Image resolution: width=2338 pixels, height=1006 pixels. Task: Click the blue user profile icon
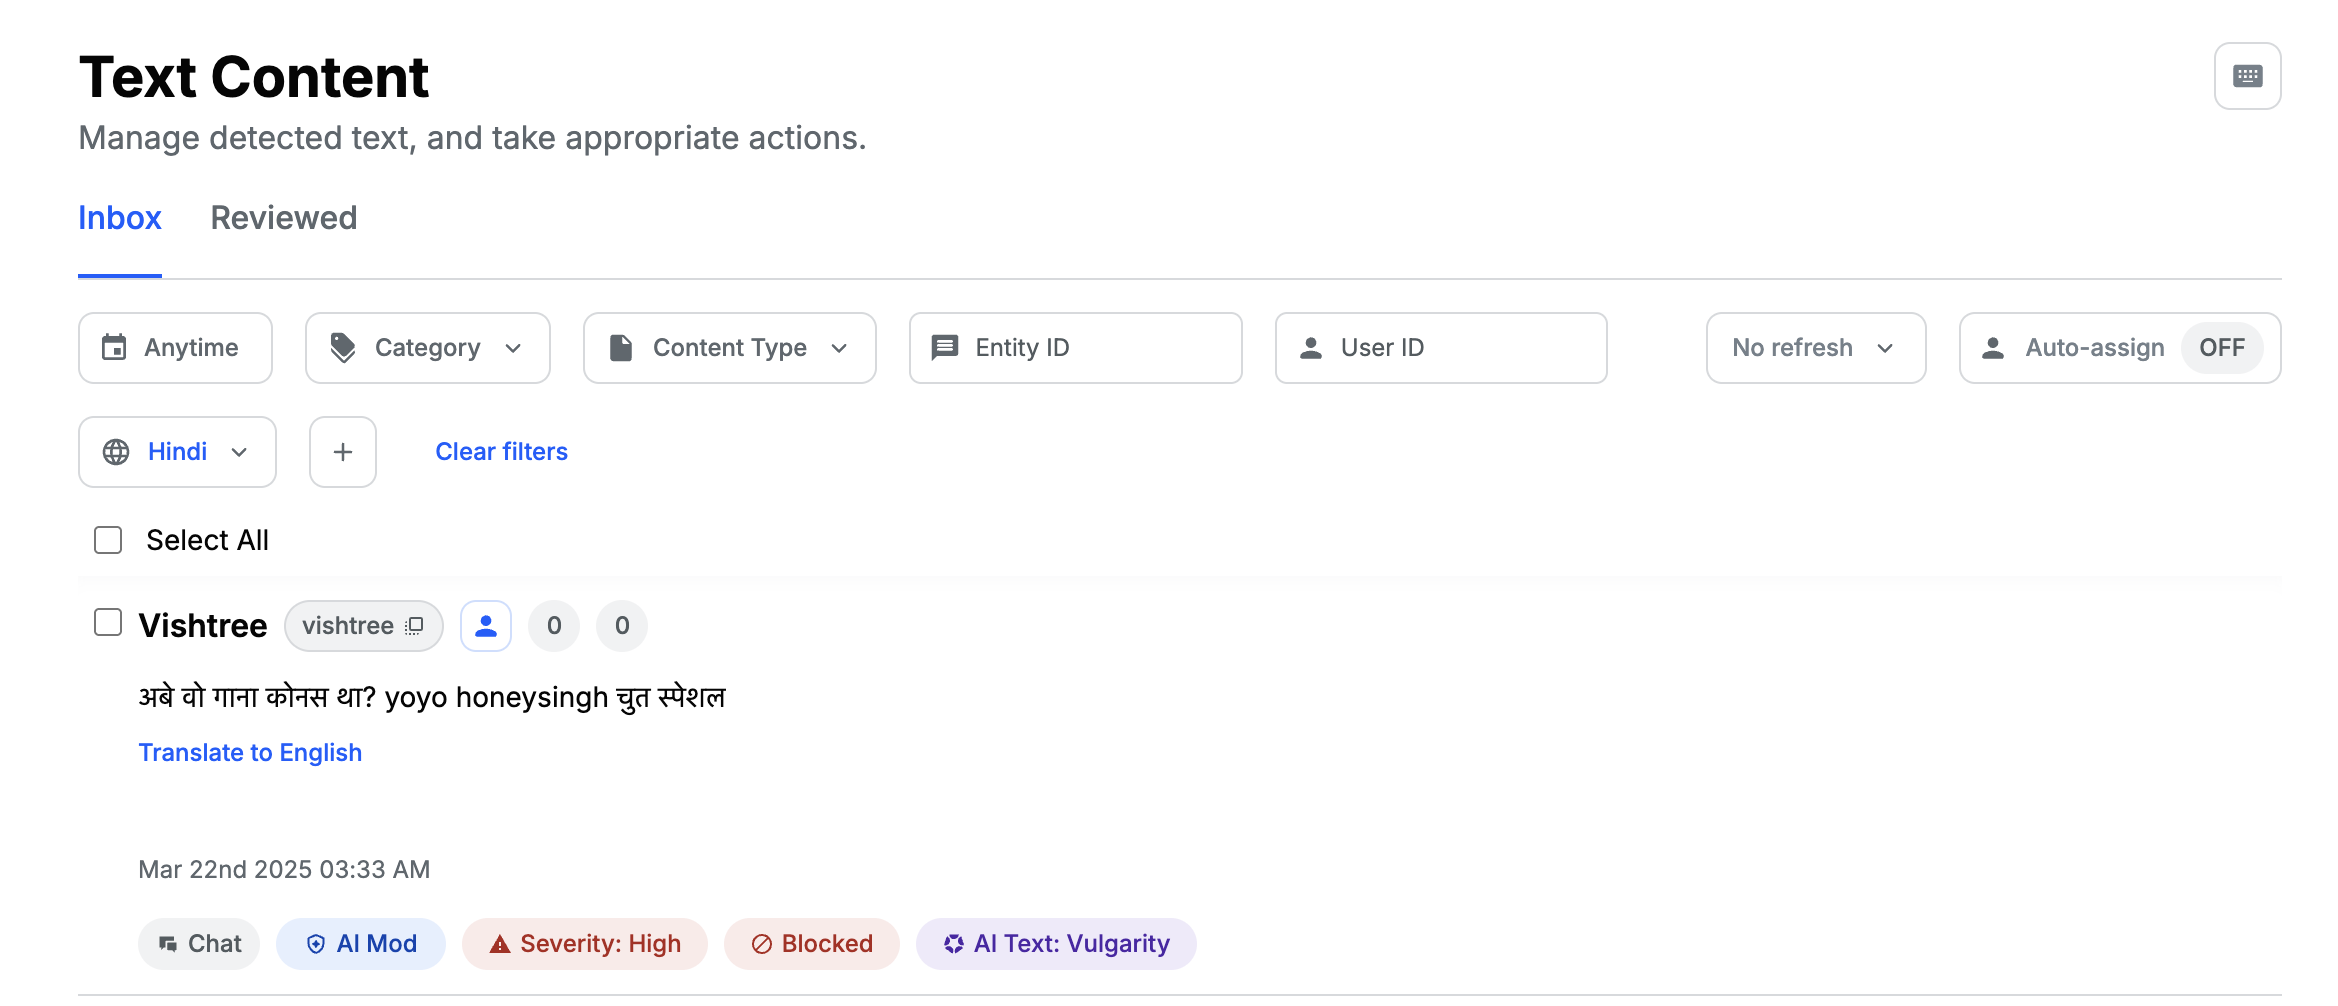[486, 626]
